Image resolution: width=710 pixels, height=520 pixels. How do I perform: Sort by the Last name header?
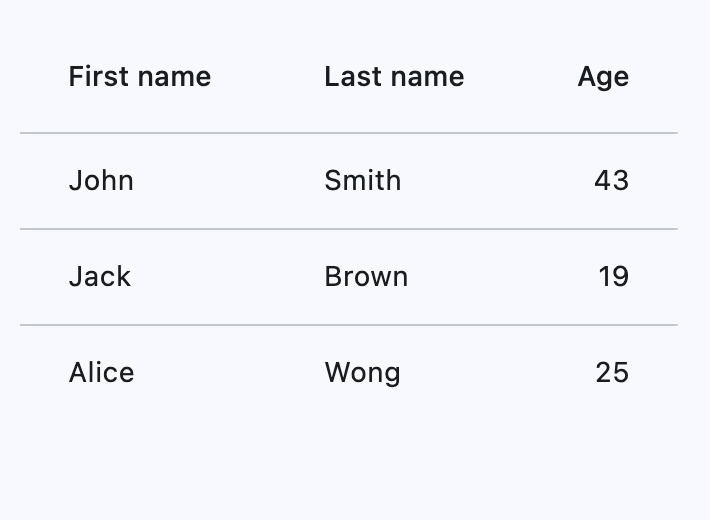click(394, 77)
